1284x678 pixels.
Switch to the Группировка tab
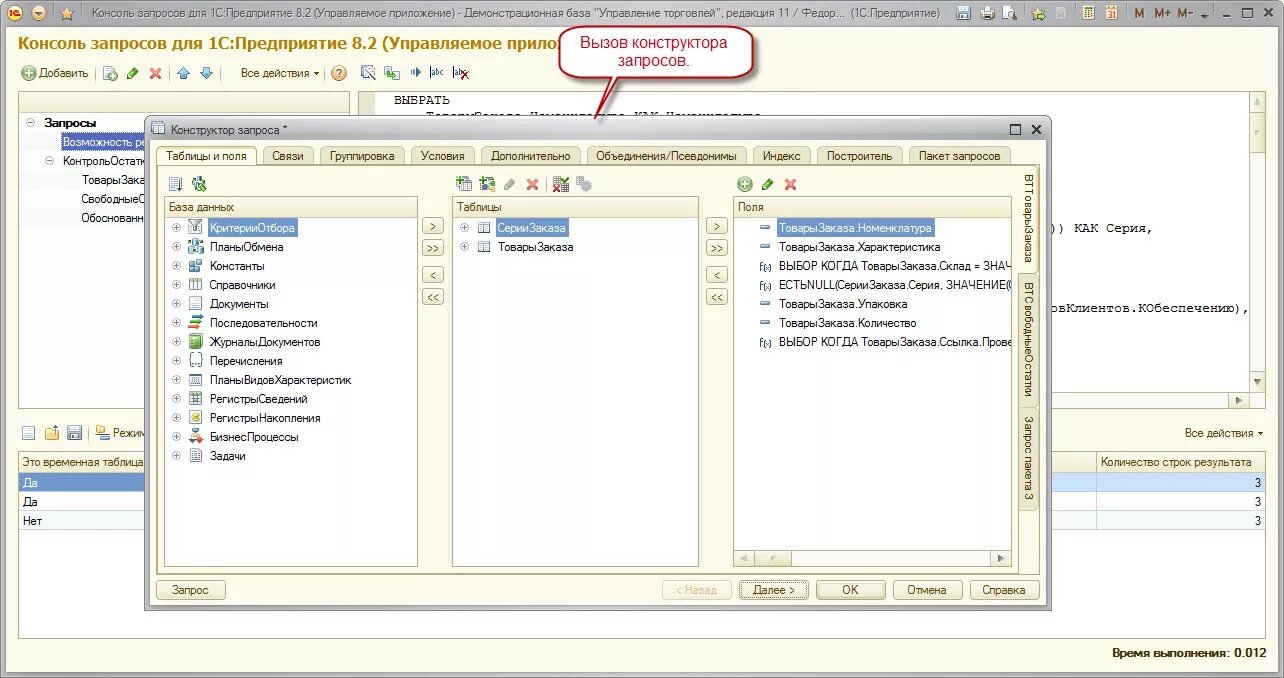point(362,156)
